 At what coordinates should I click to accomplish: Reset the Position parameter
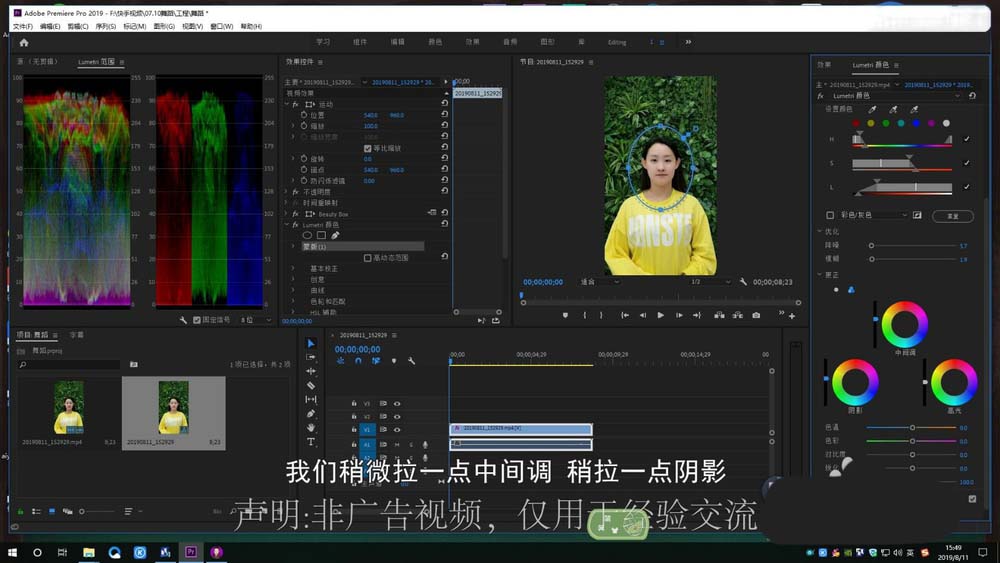tap(445, 115)
